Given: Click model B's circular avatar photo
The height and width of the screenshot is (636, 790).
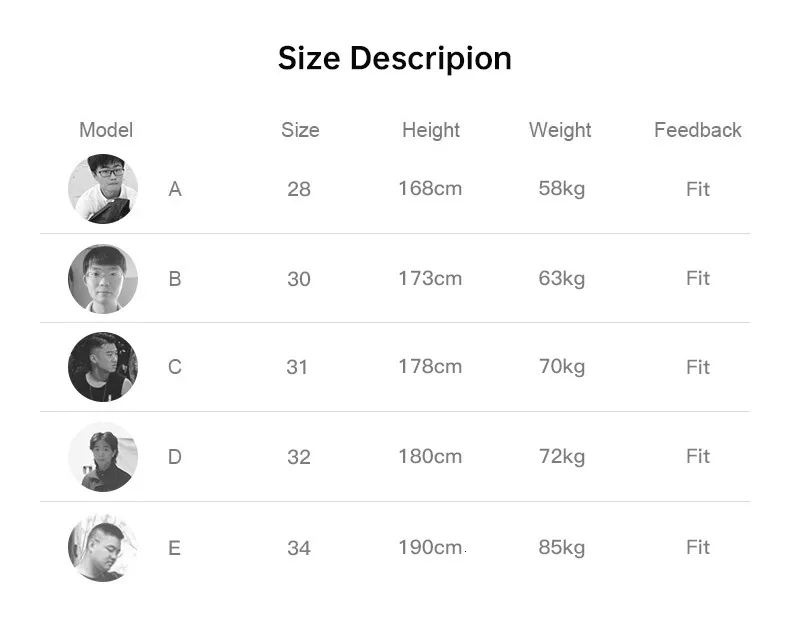Looking at the screenshot, I should pyautogui.click(x=103, y=279).
